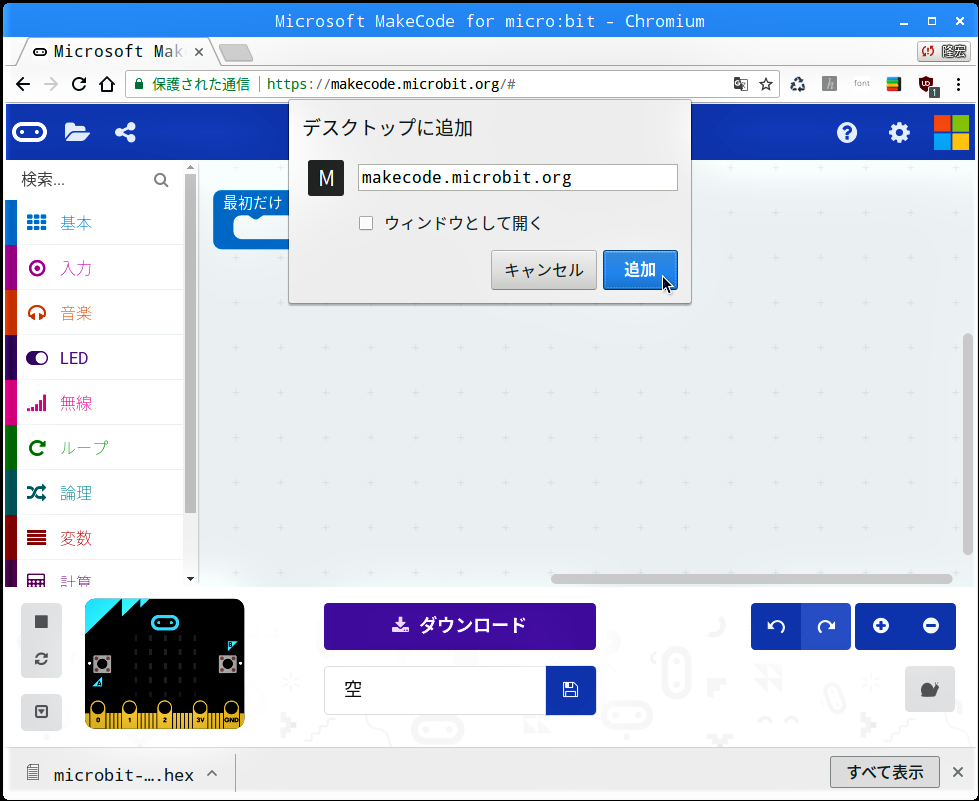
Task: Open the Chromium three-dot menu
Action: (x=958, y=84)
